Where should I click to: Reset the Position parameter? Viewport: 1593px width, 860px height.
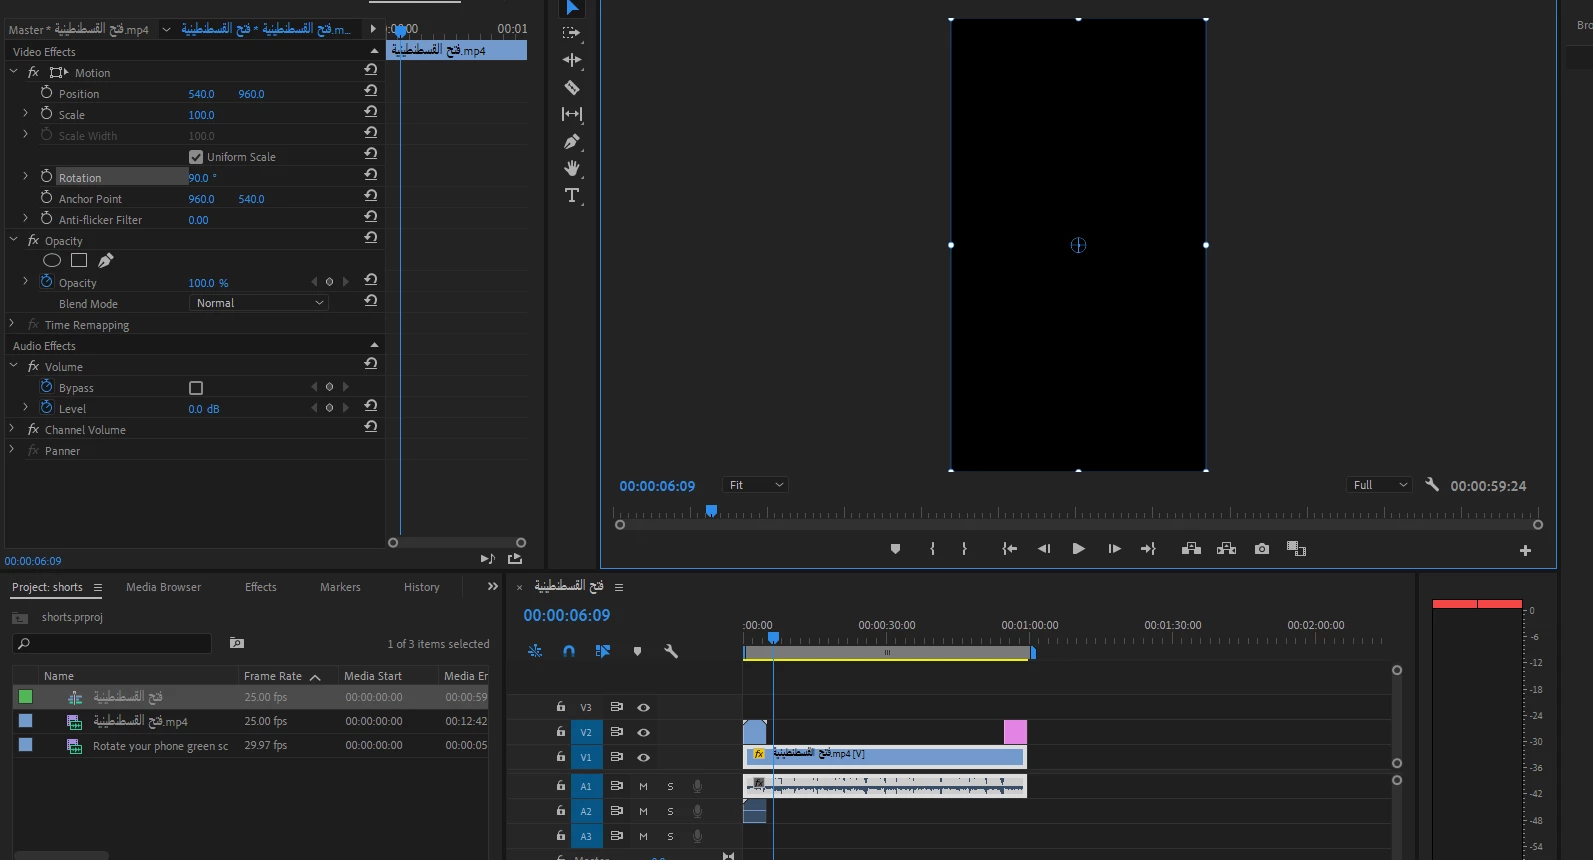(x=371, y=91)
